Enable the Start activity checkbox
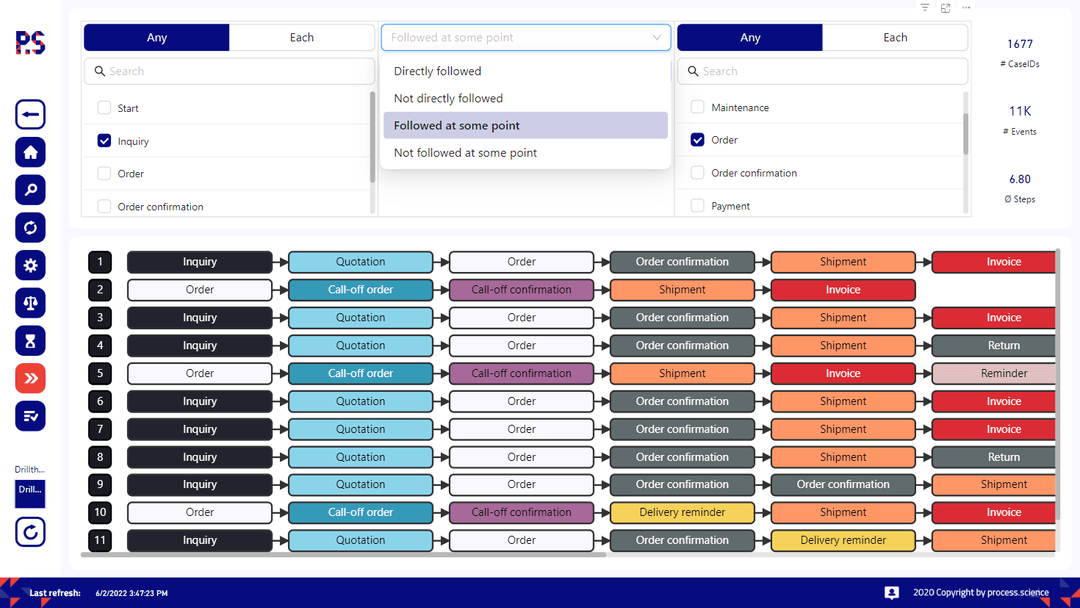The image size is (1080, 608). coord(104,107)
